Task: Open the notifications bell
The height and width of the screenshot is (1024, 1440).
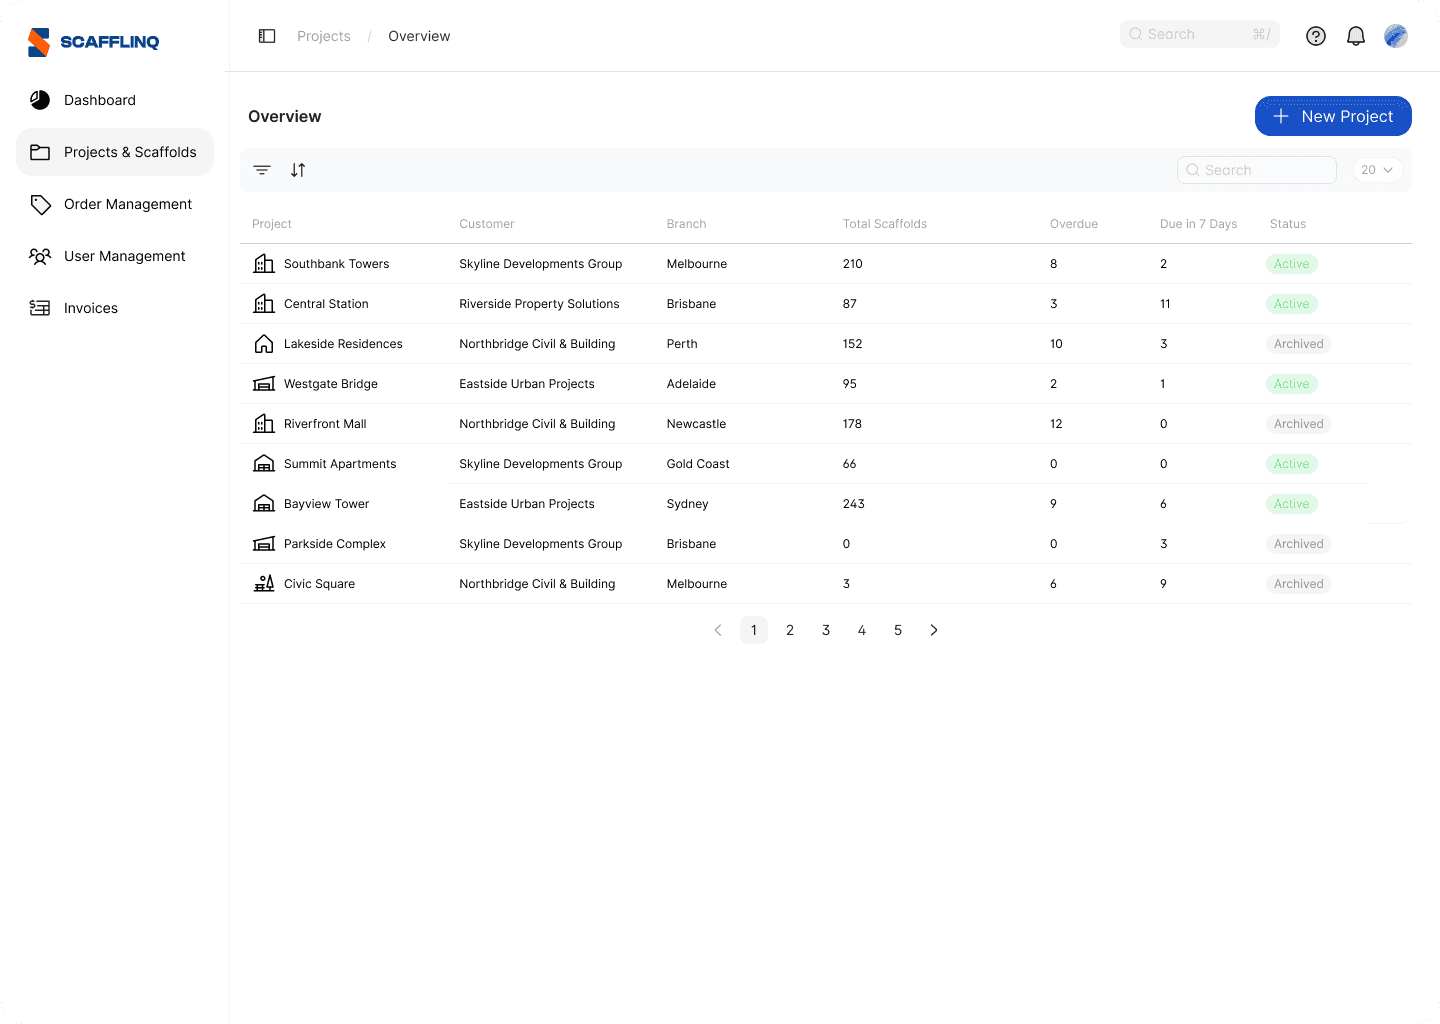Action: click(1356, 36)
